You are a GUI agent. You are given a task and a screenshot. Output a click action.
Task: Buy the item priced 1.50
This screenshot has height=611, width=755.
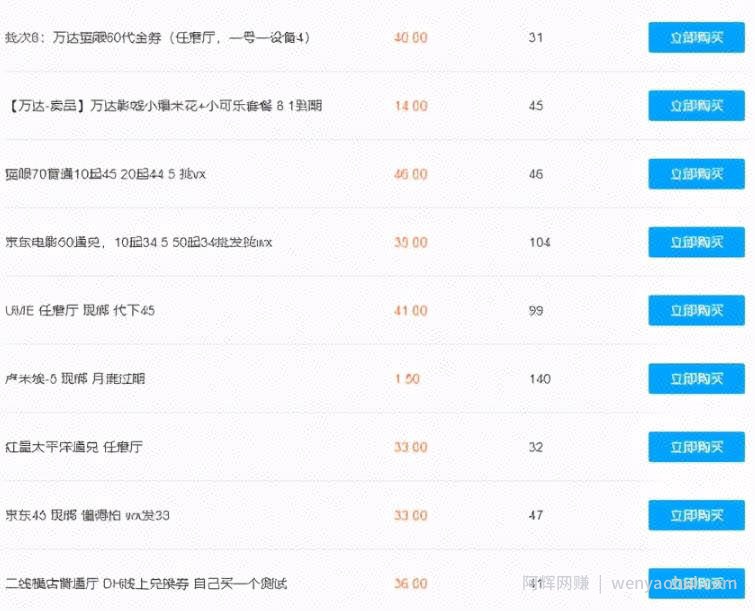[696, 379]
